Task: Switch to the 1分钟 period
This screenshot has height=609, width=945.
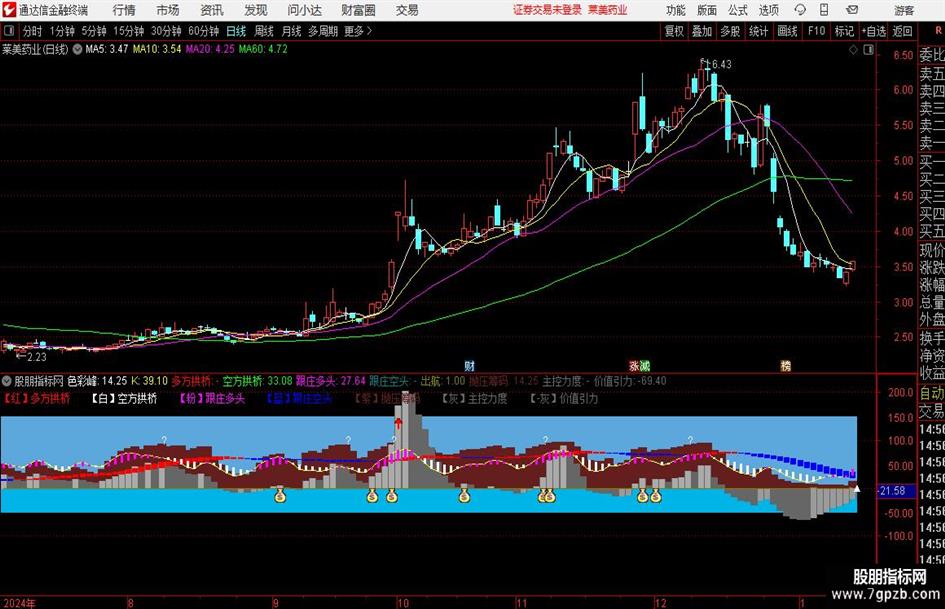Action: 62,31
